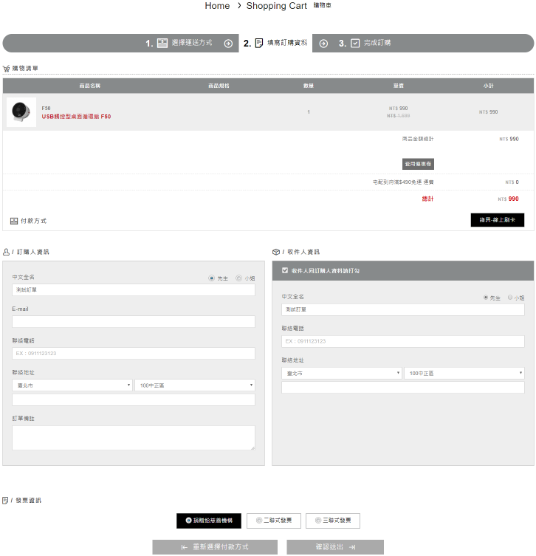The height and width of the screenshot is (556, 536).
Task: Open the F50 fan product thumbnail
Action: (21, 112)
